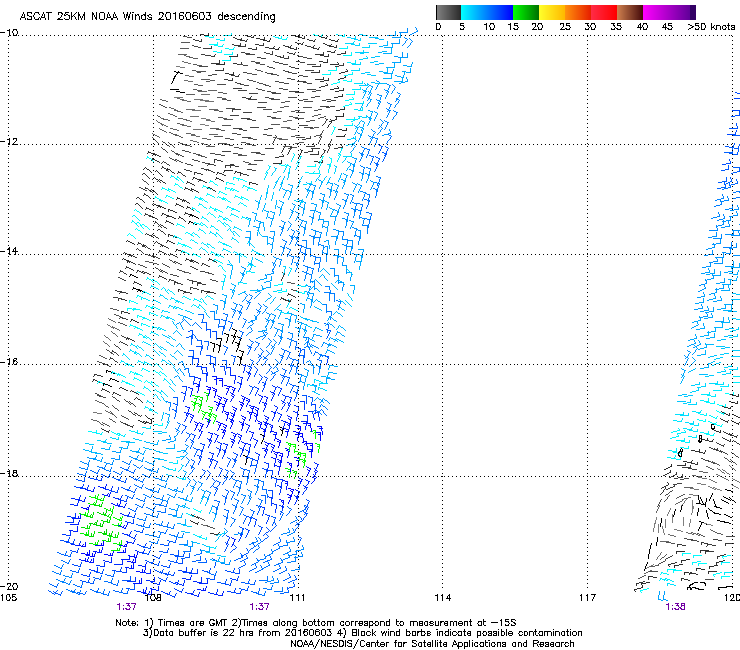Select the orange 25-30 knots legend segment
The image size is (740, 650).
click(x=578, y=12)
